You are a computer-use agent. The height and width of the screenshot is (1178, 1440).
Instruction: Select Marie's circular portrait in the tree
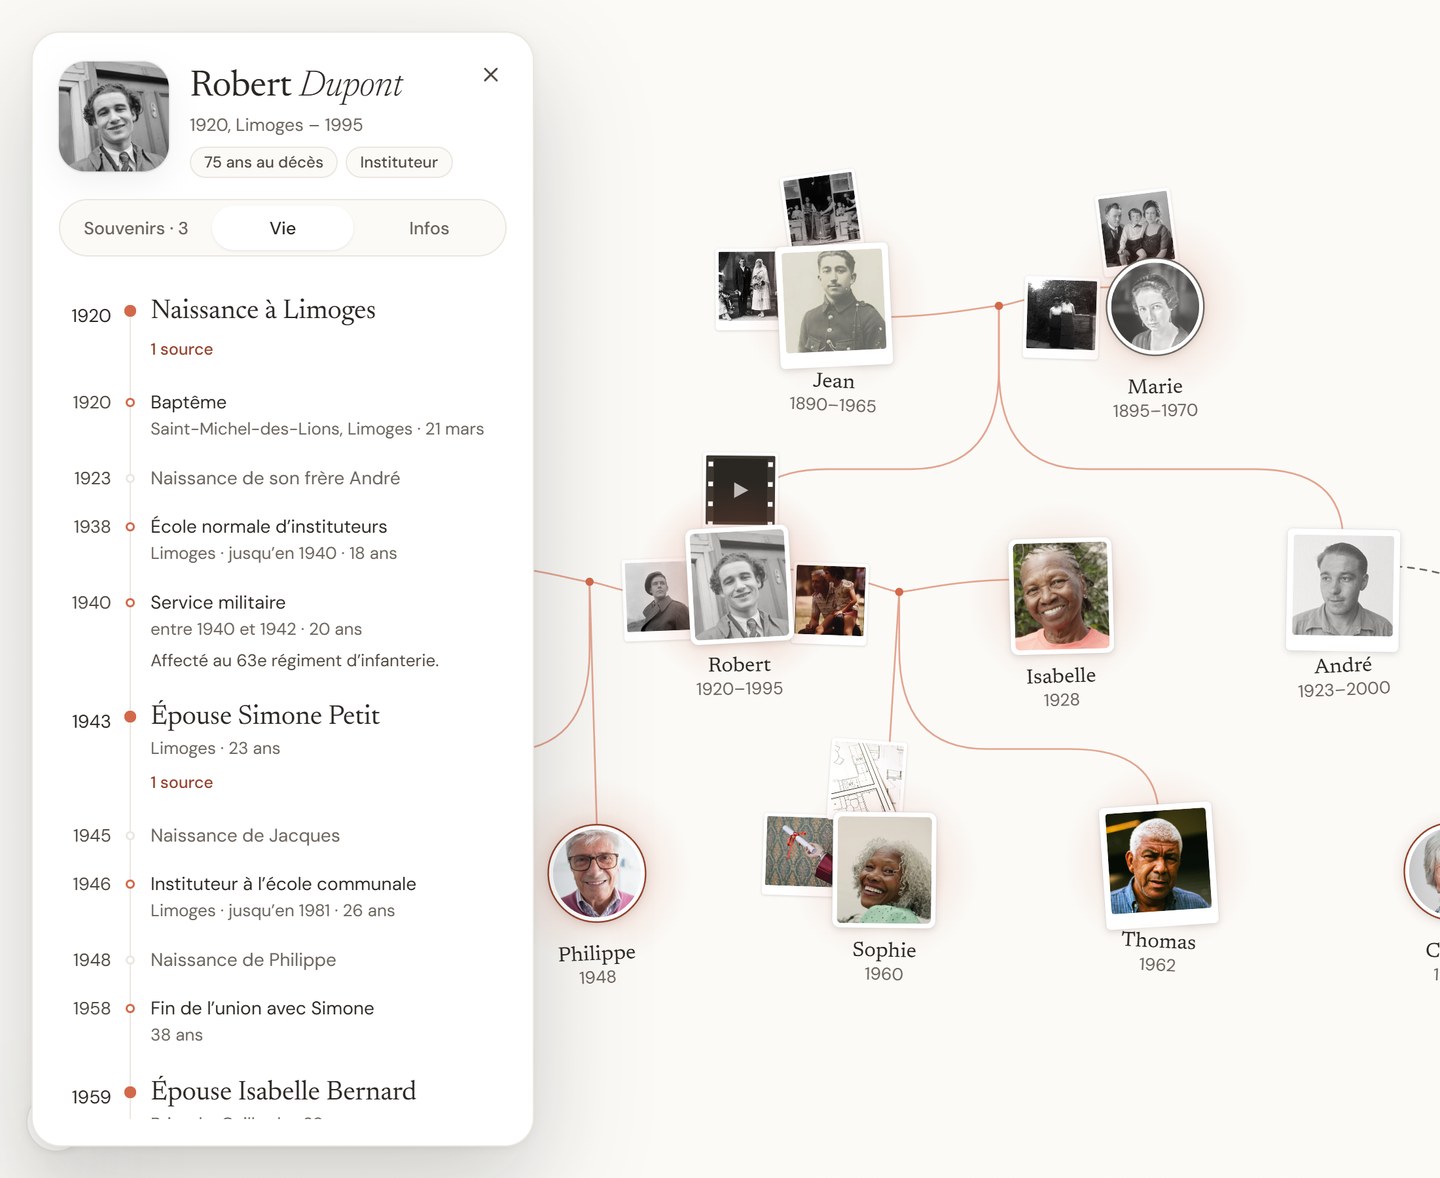click(1155, 307)
